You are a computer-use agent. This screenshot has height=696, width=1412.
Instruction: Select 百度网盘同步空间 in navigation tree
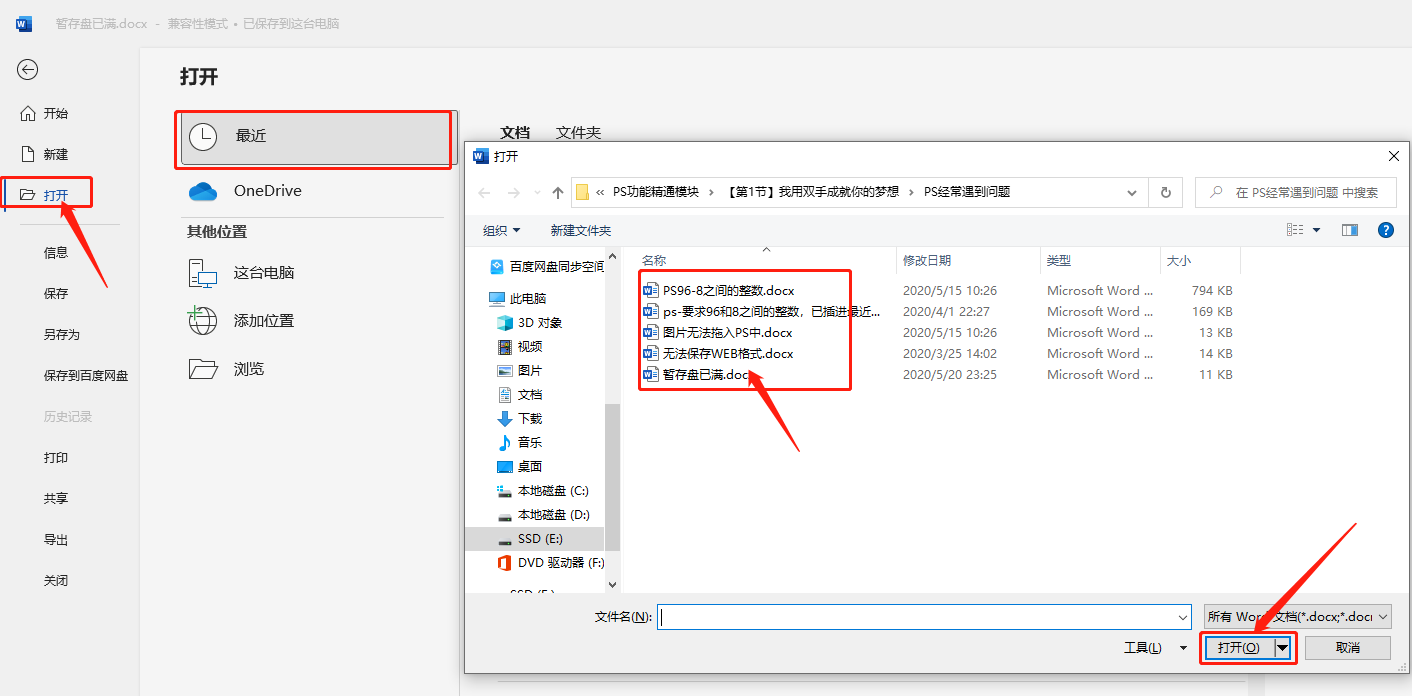[x=547, y=267]
